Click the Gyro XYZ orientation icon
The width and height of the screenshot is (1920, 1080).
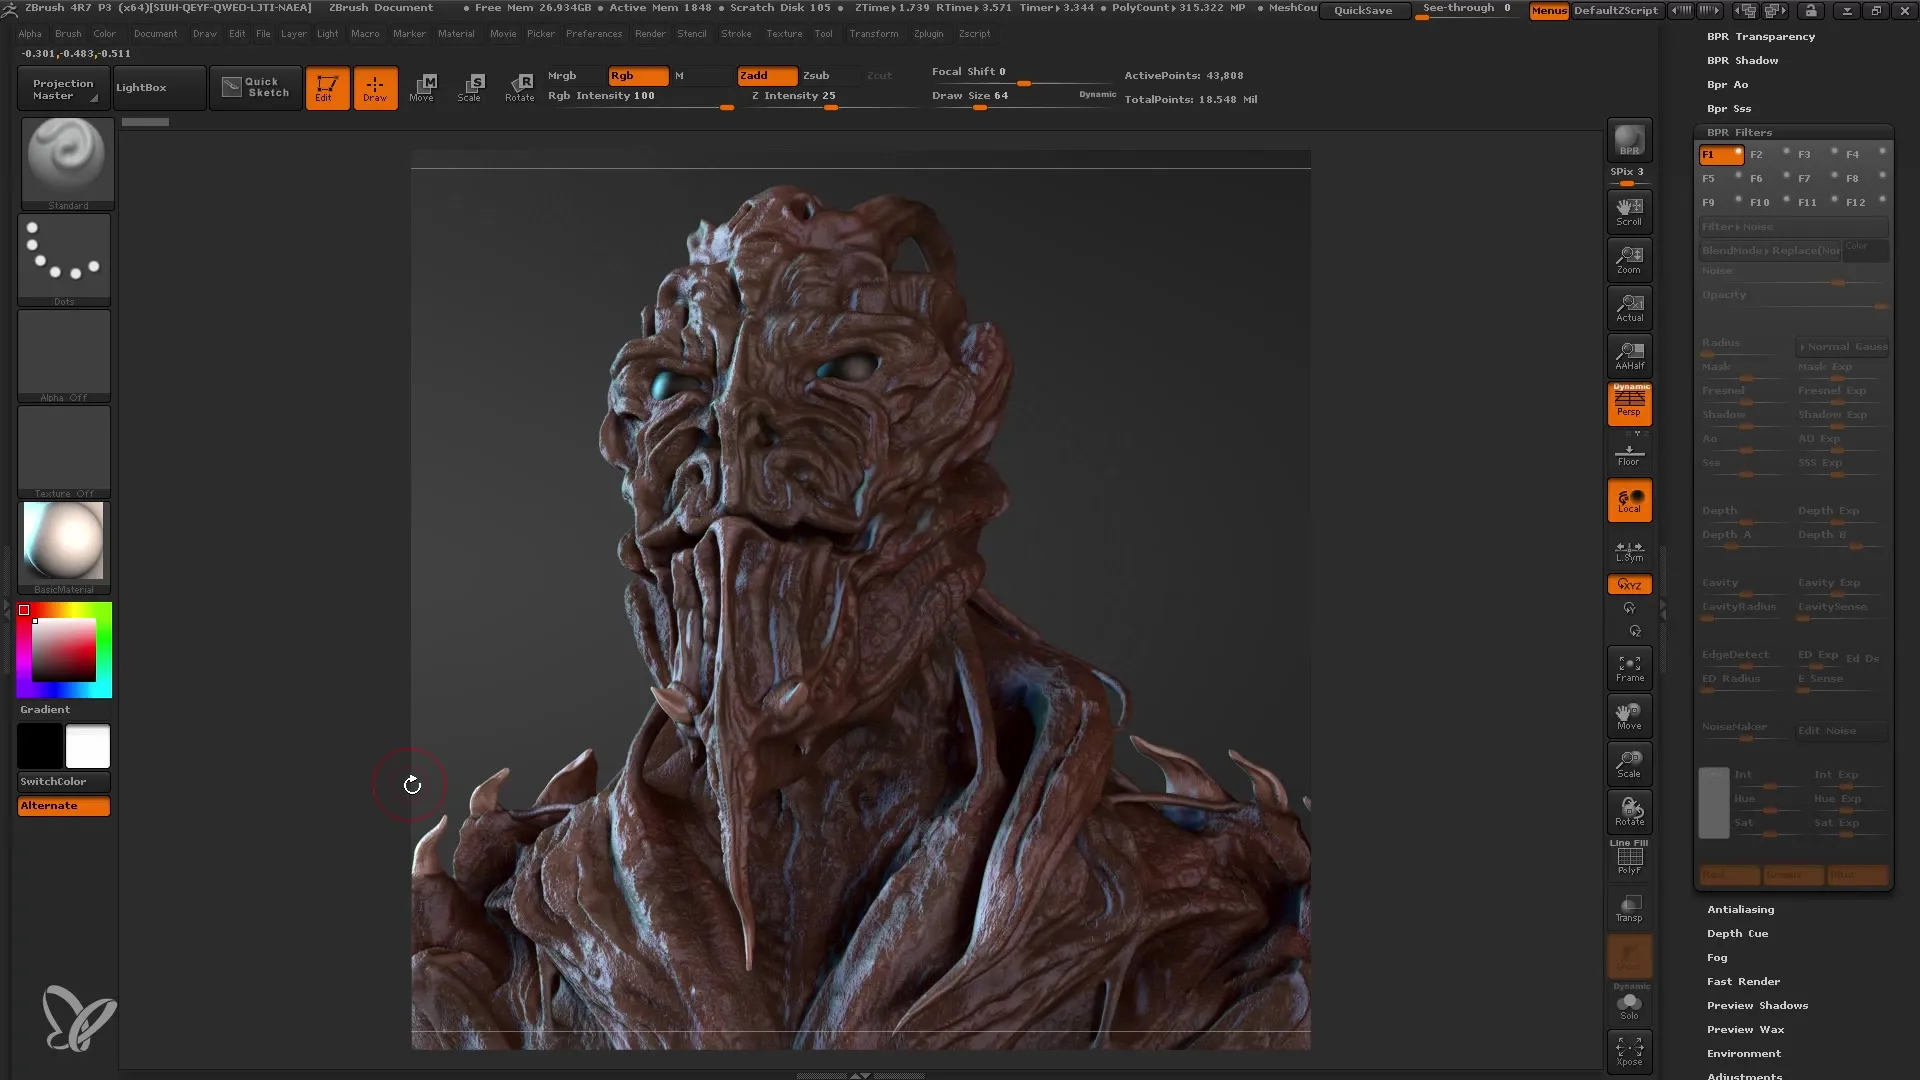(1629, 584)
